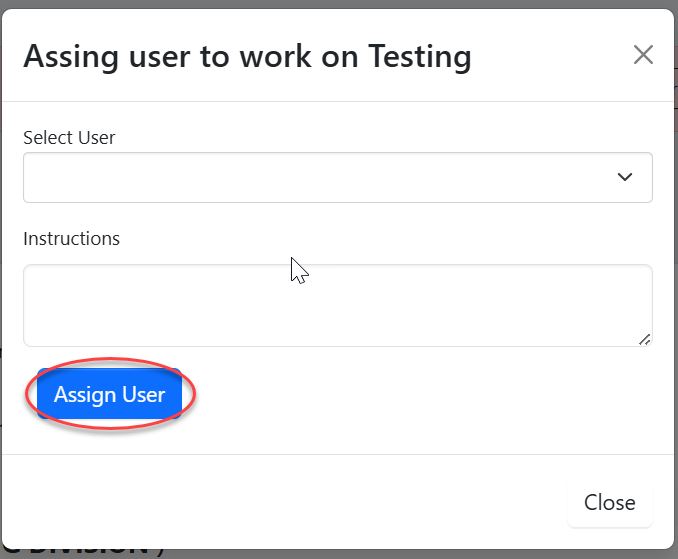The height and width of the screenshot is (559, 678).
Task: Open the user selection combo box
Action: [x=337, y=177]
